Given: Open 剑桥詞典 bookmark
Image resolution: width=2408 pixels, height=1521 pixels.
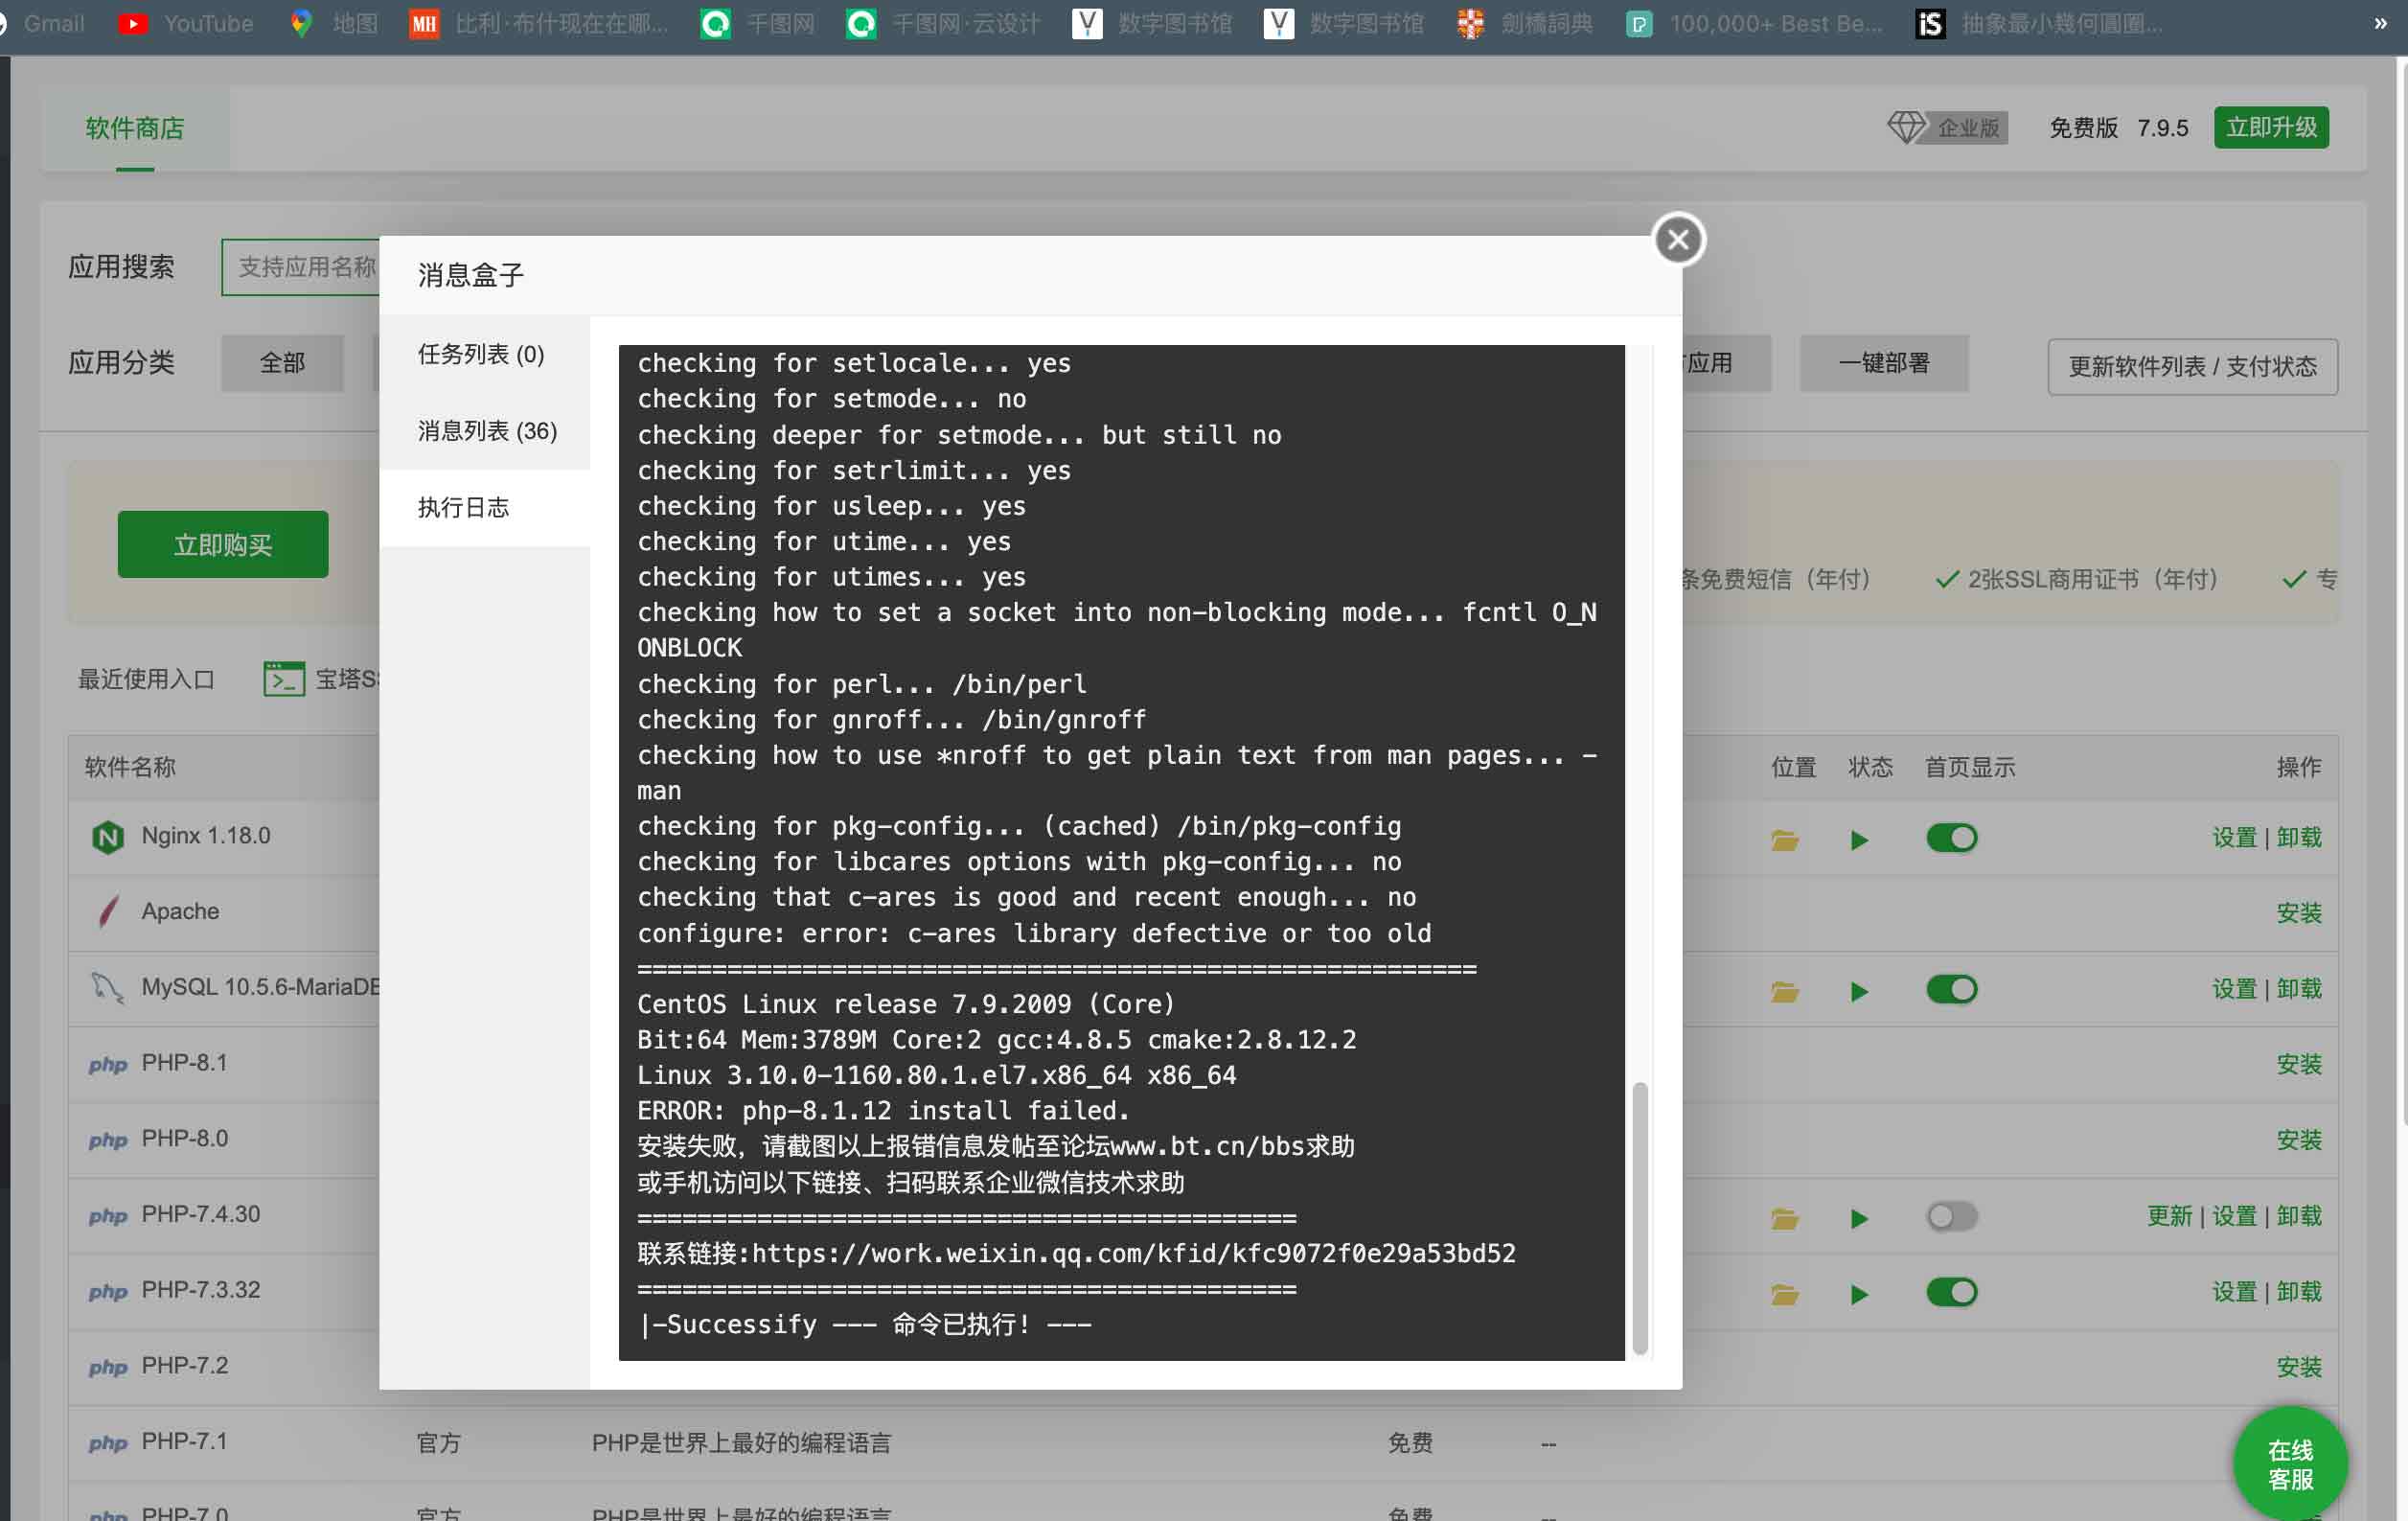Looking at the screenshot, I should tap(1524, 23).
